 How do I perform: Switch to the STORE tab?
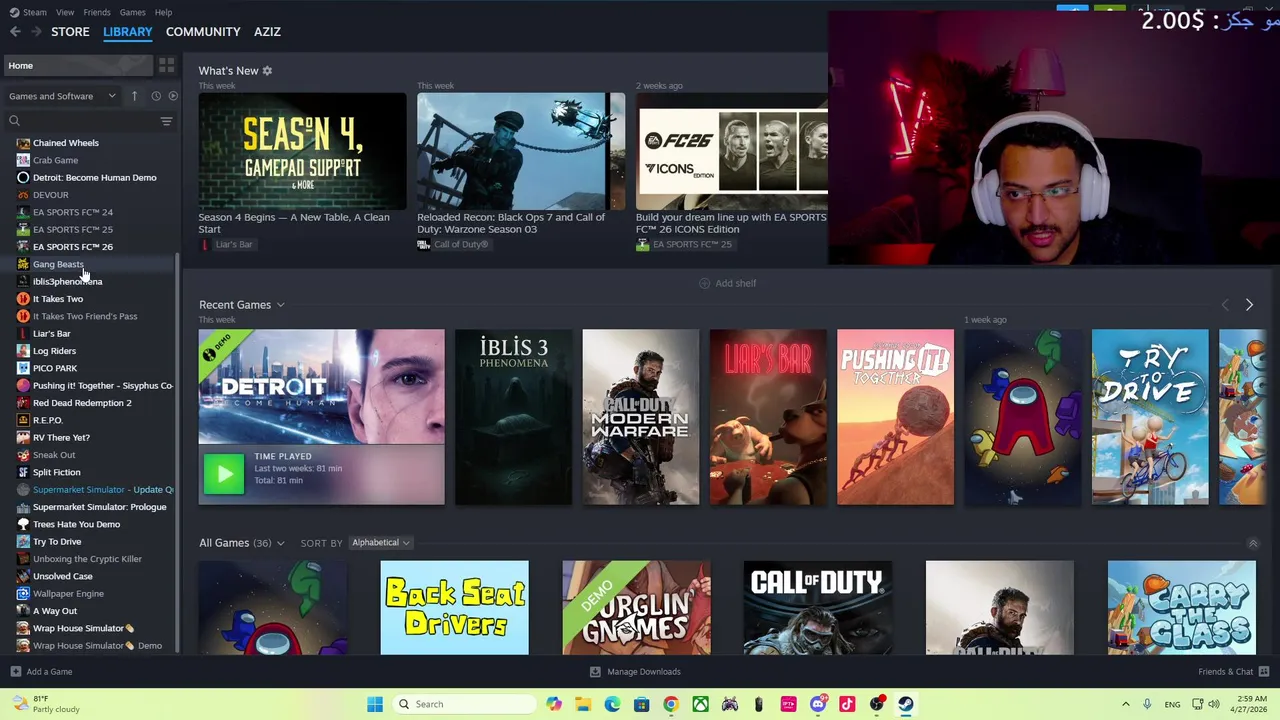click(70, 32)
